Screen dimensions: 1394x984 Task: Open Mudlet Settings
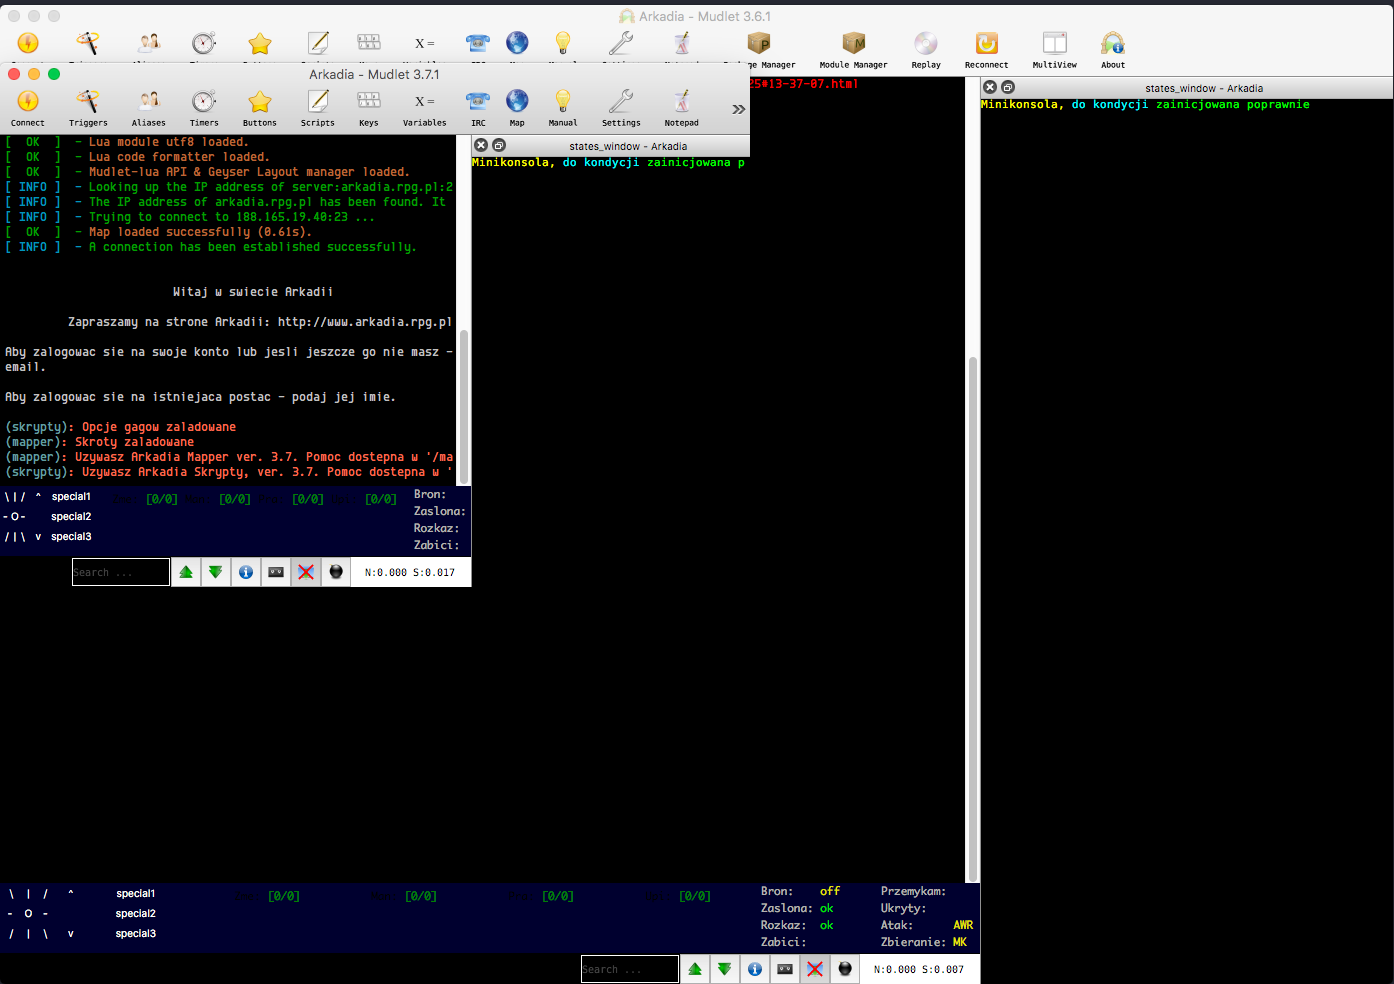pyautogui.click(x=620, y=105)
